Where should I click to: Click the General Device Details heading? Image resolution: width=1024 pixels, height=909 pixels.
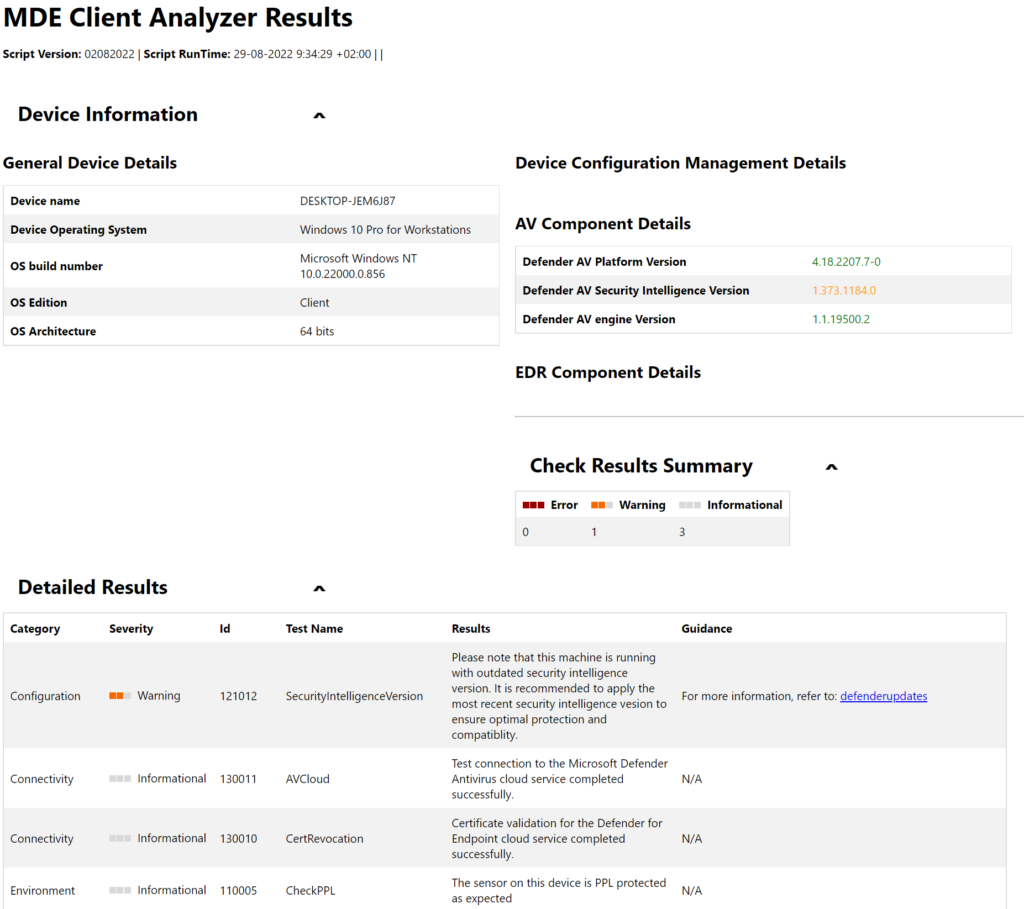tap(90, 163)
